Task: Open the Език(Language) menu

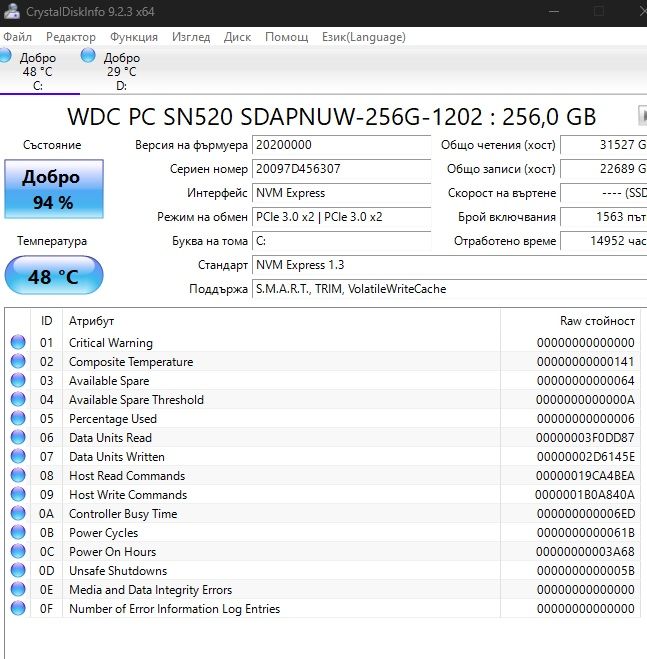Action: [x=364, y=37]
